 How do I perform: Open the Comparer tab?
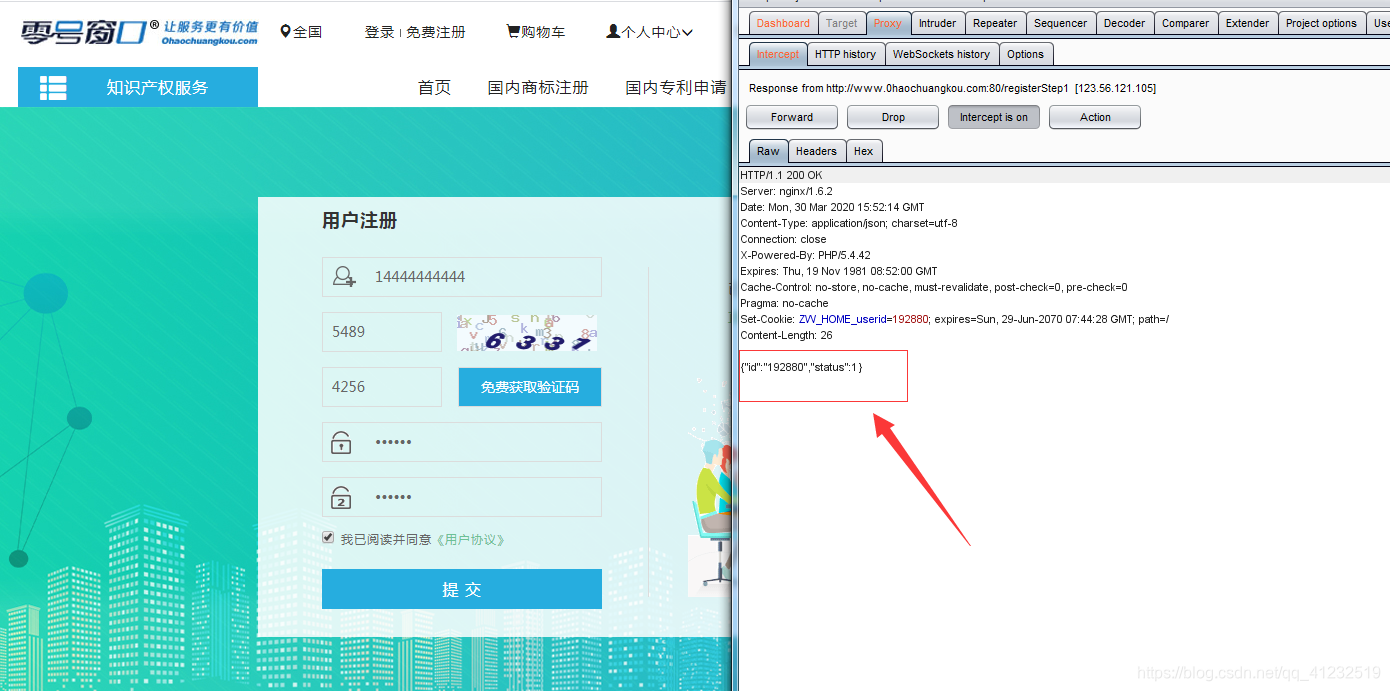(x=1186, y=23)
